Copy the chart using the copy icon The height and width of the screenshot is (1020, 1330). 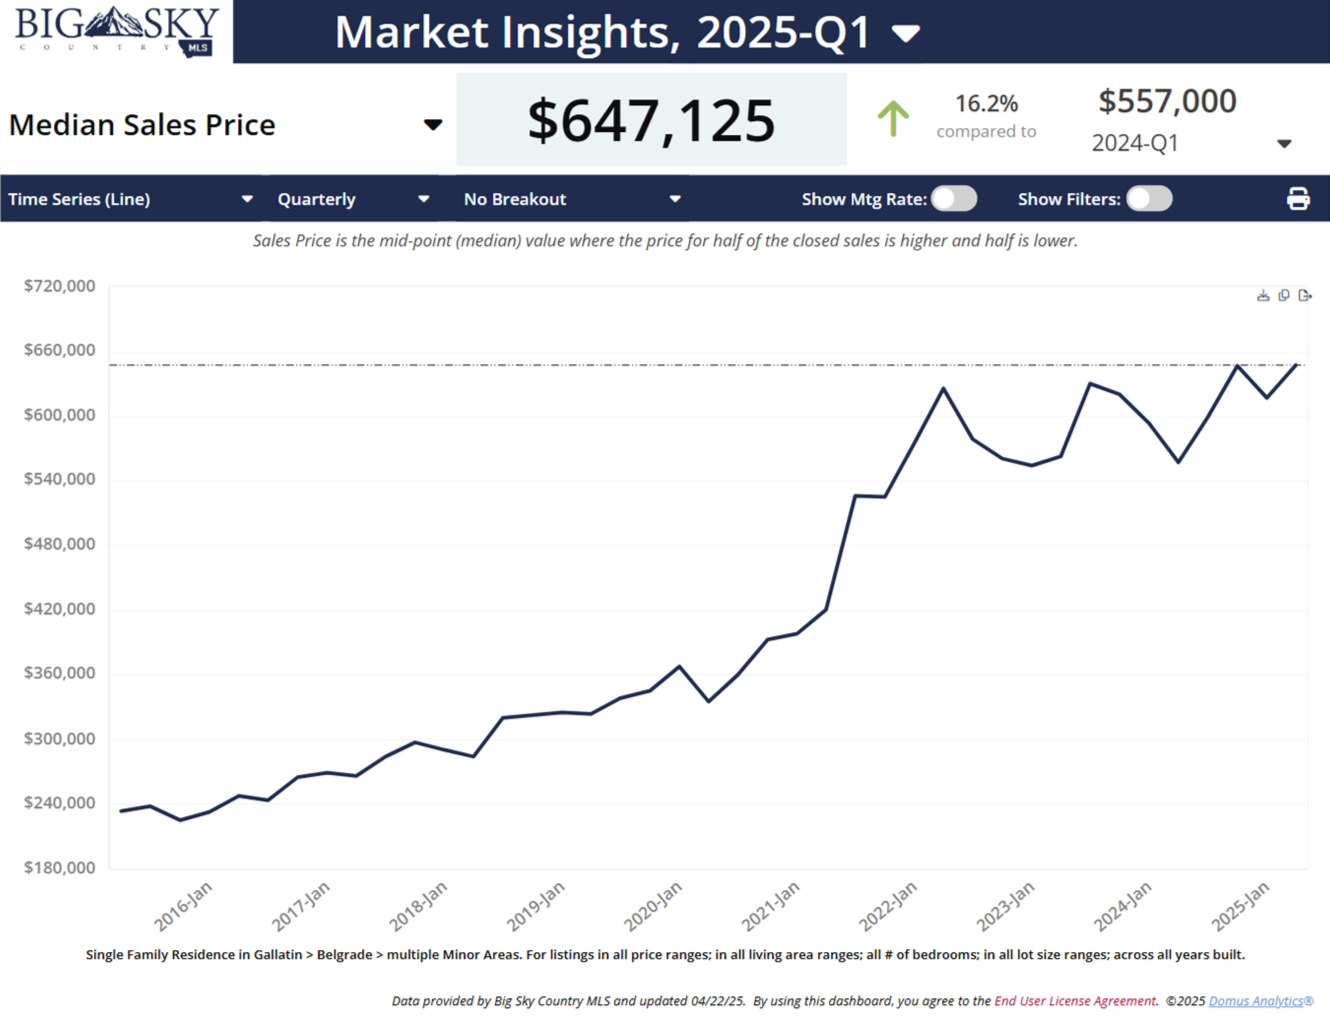click(1284, 296)
